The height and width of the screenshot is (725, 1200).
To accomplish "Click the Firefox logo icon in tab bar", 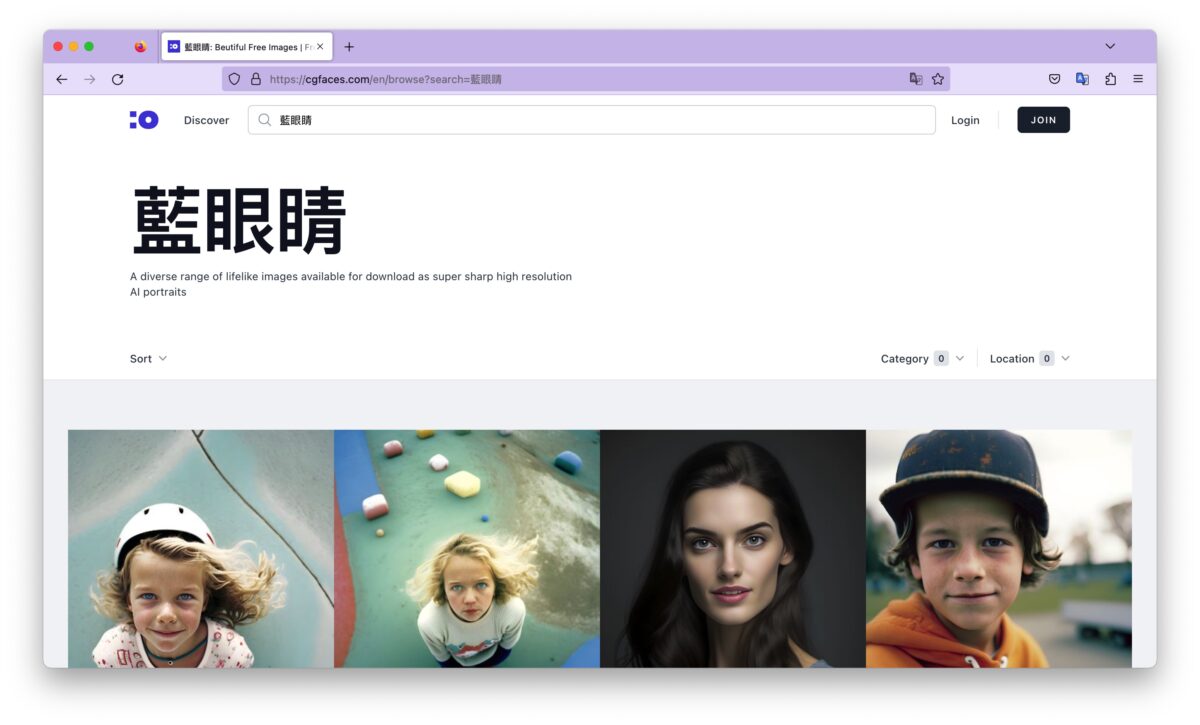I will coord(140,46).
